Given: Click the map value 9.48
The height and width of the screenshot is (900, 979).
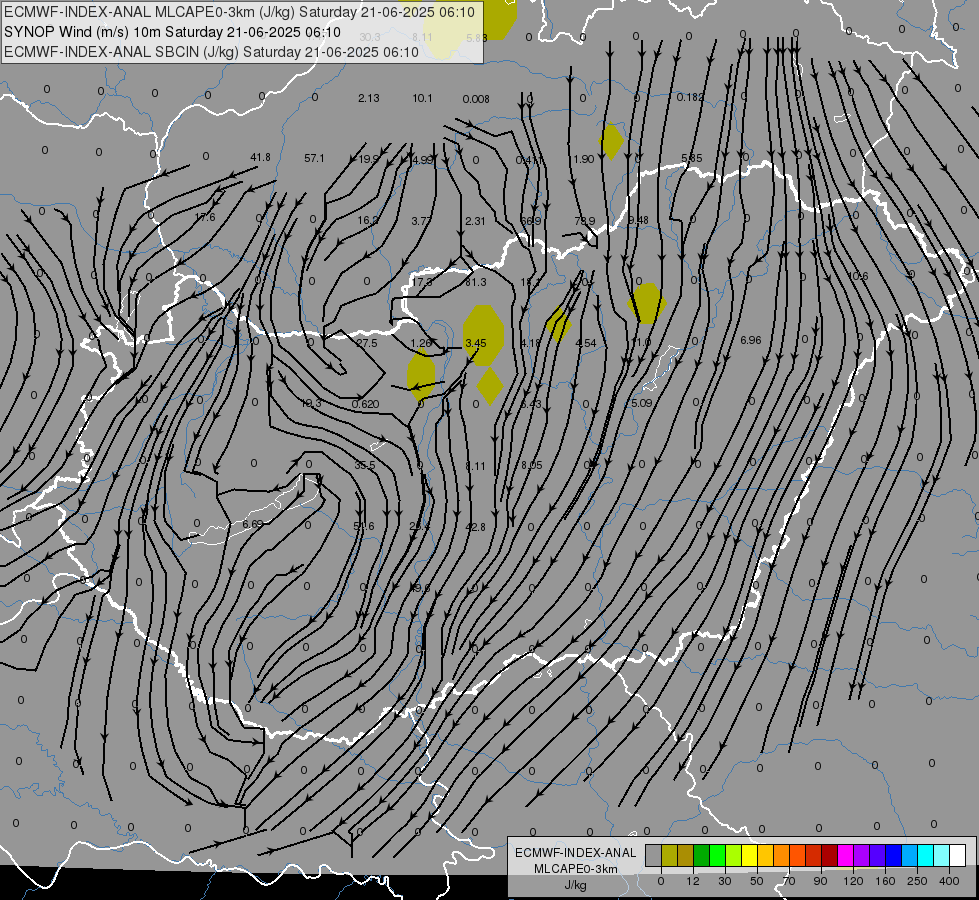Looking at the screenshot, I should pyautogui.click(x=638, y=220).
